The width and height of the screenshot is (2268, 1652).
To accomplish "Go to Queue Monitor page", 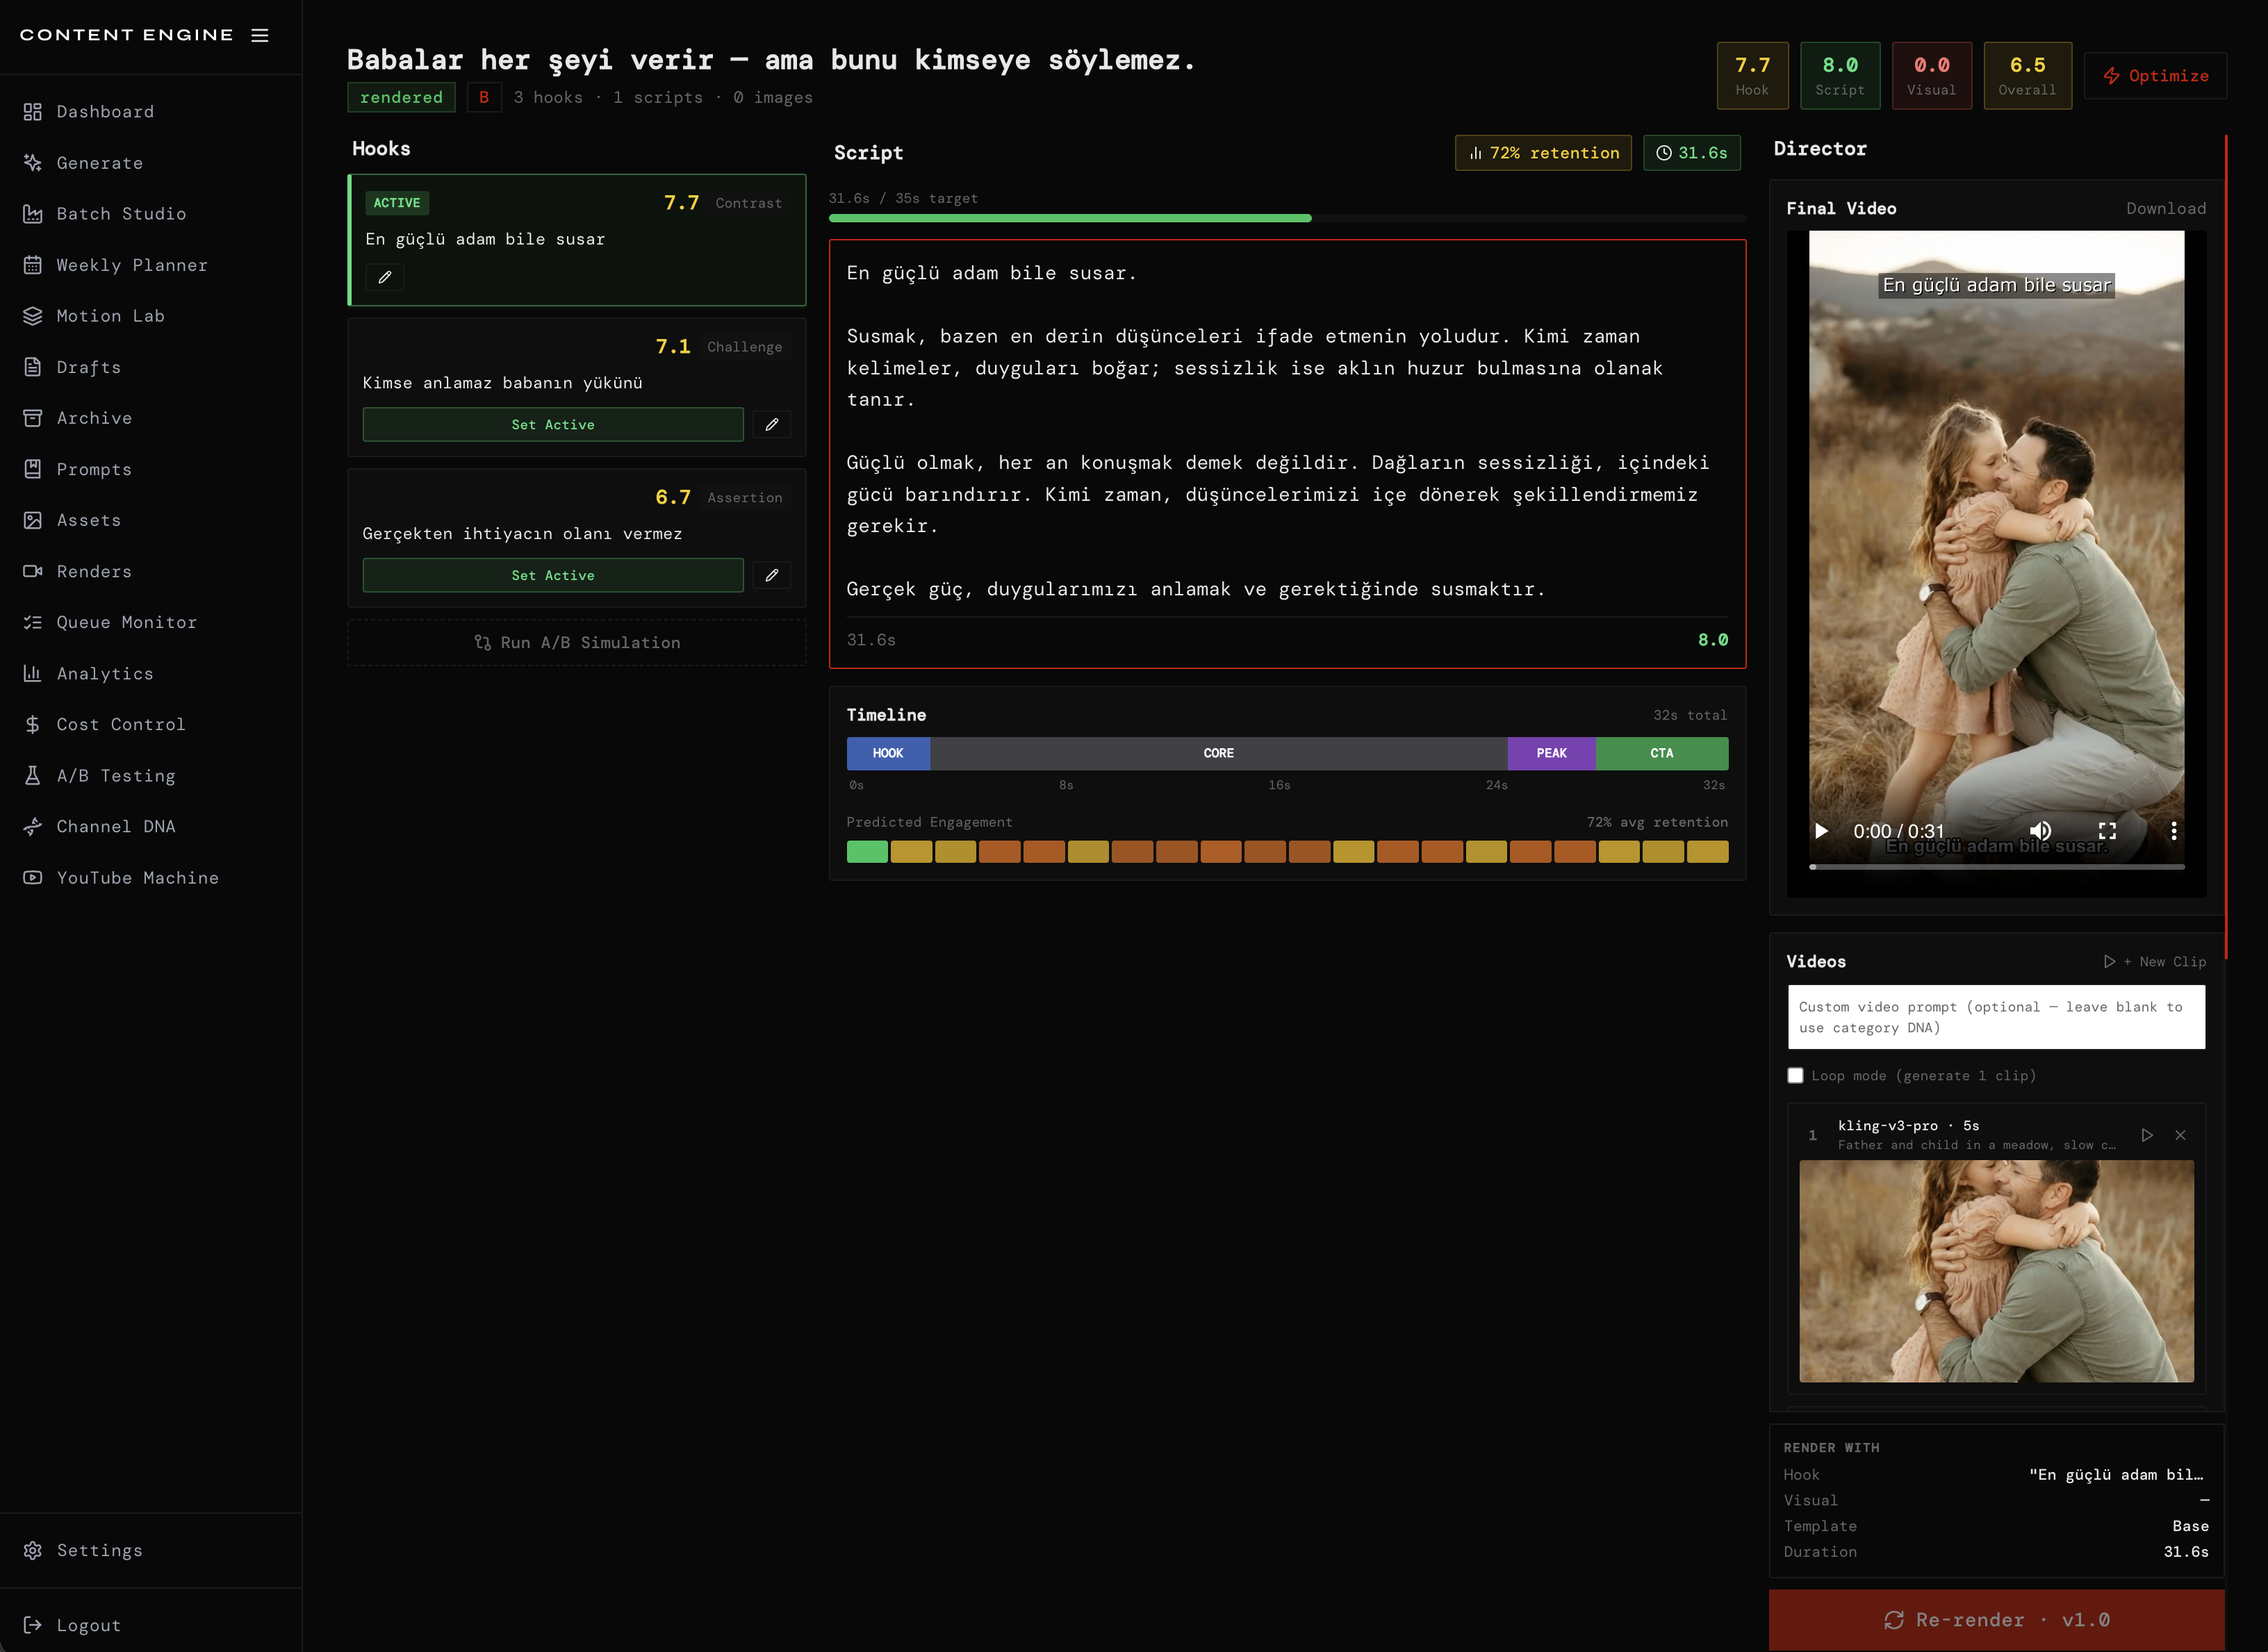I will (126, 622).
